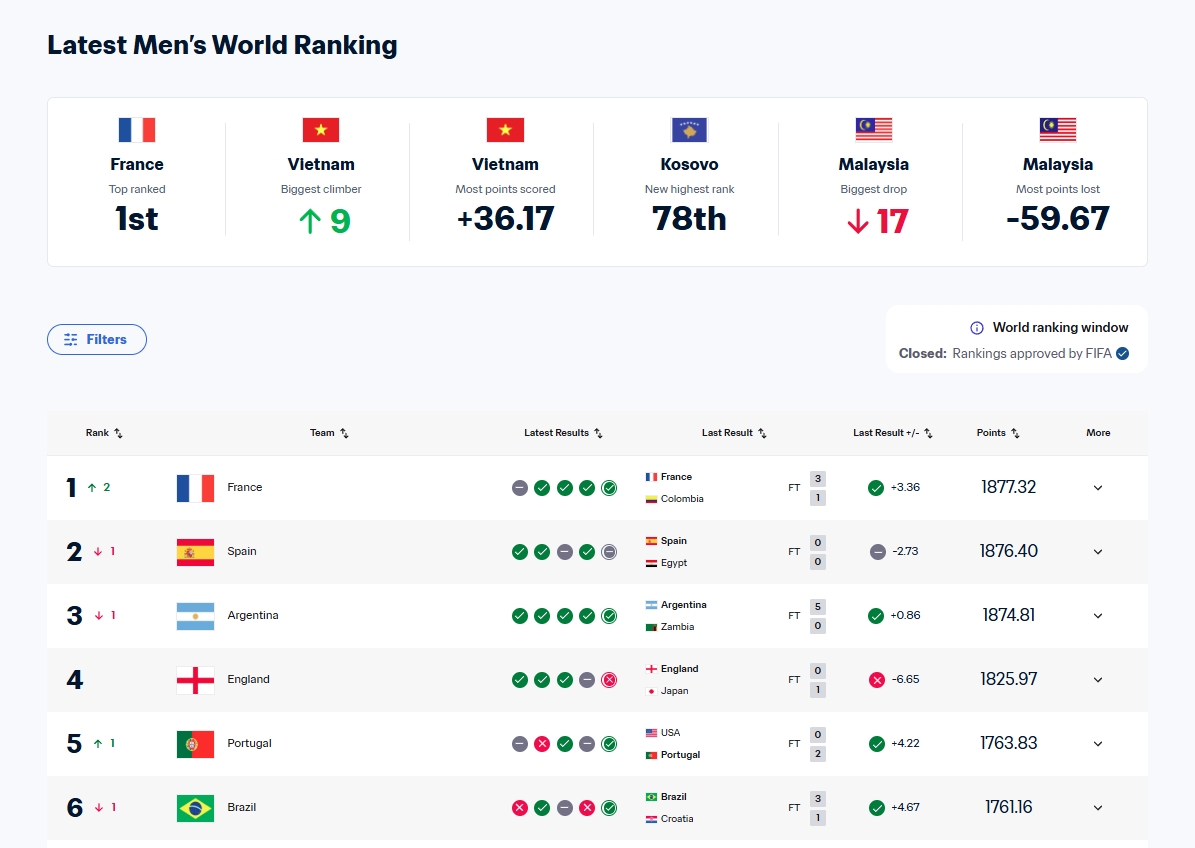Expand Brazil's More details chevron

pyautogui.click(x=1097, y=808)
